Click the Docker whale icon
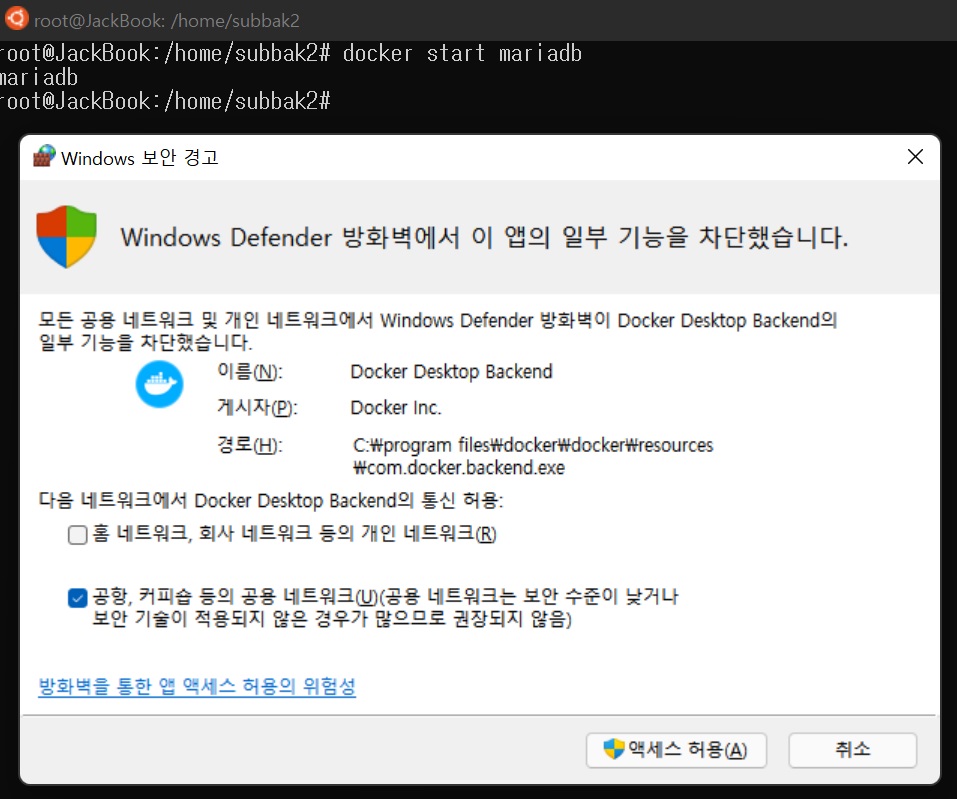The image size is (957, 799). point(159,384)
